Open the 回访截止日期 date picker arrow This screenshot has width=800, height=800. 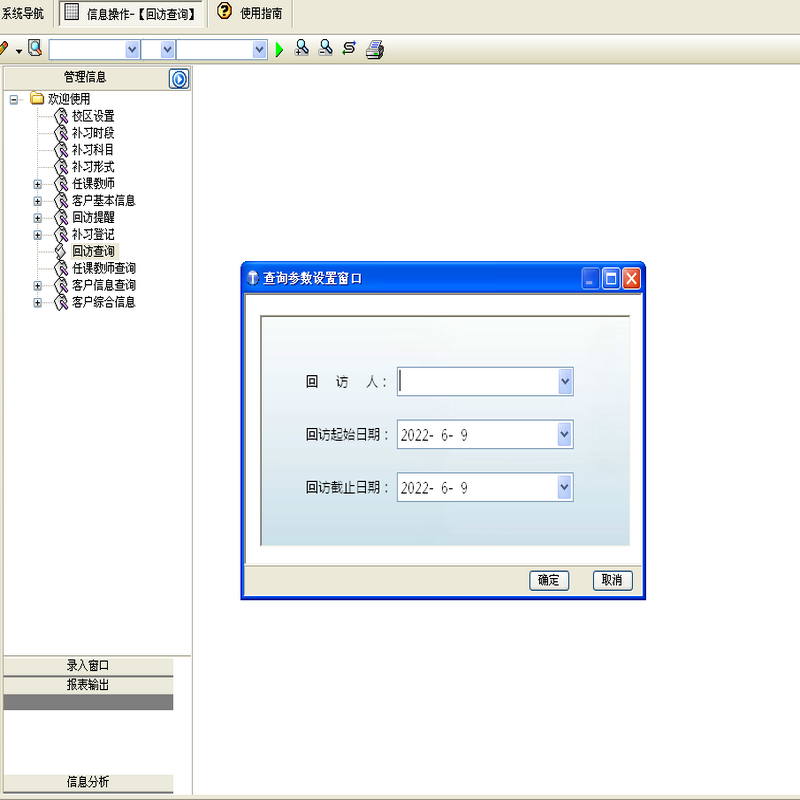pos(564,487)
